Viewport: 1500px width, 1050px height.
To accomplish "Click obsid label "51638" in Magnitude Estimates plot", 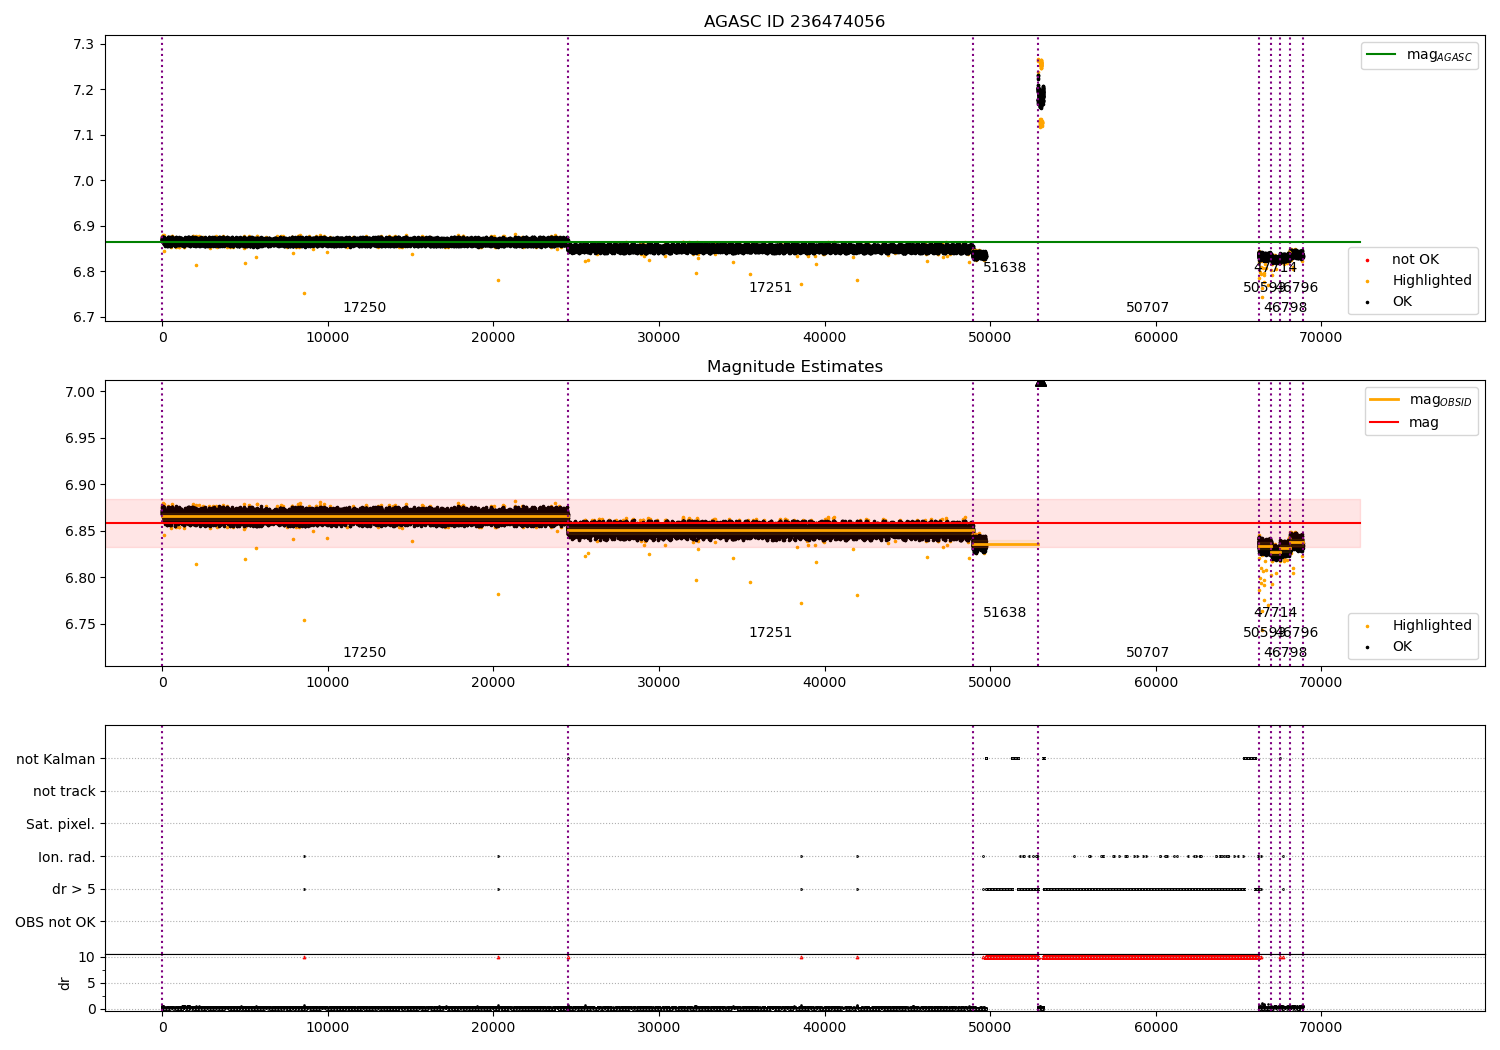I will click(x=1004, y=613).
